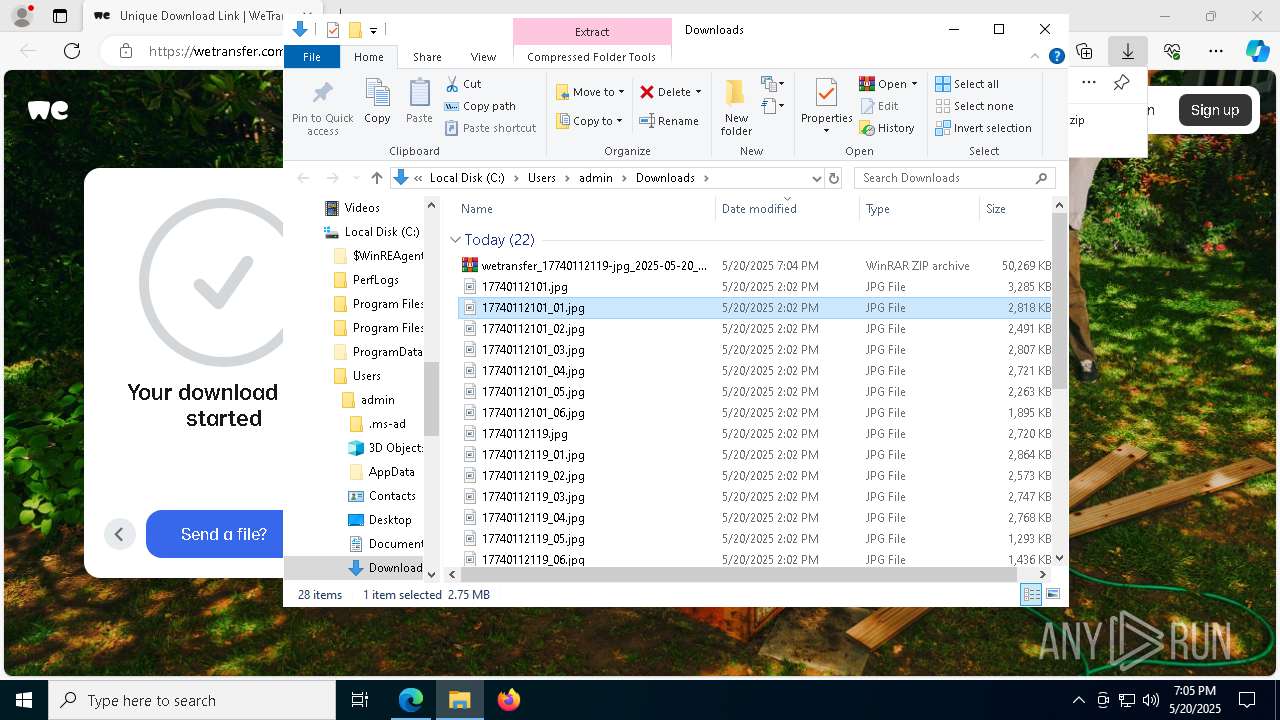Click the Windows taskbar search box
The image size is (1280, 720).
192,700
